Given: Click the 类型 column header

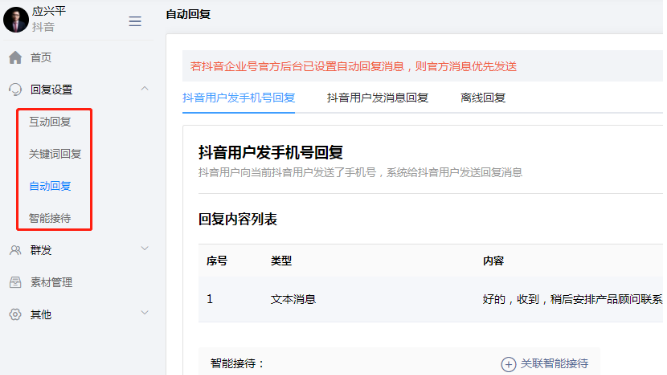Looking at the screenshot, I should coord(281,261).
